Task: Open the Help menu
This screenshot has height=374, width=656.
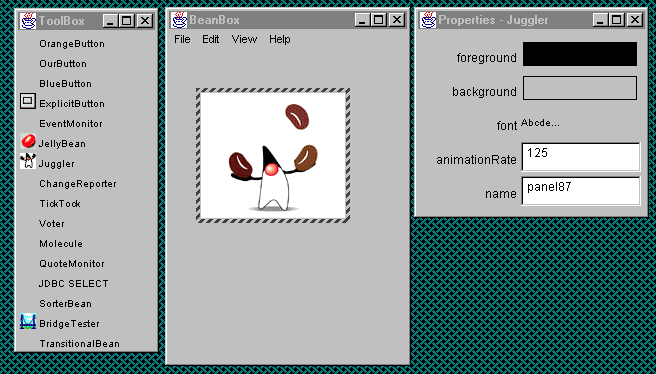Action: tap(279, 39)
